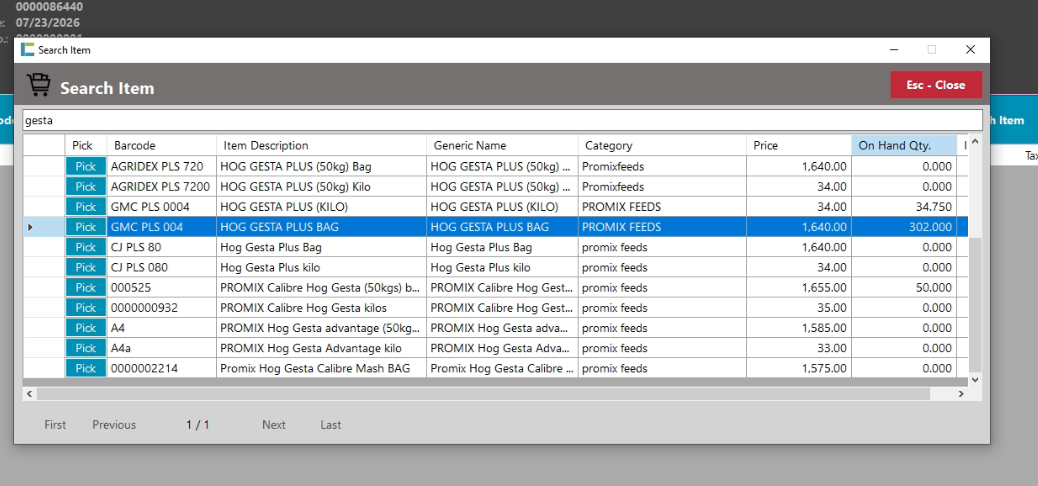The width and height of the screenshot is (1038, 486).
Task: Sort by Category column header
Action: [663, 146]
